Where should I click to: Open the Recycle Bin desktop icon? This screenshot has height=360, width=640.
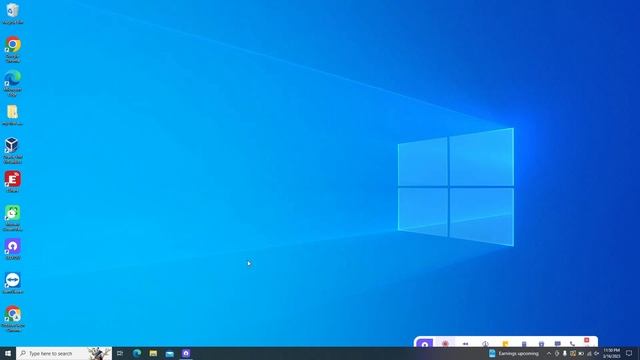pos(13,13)
